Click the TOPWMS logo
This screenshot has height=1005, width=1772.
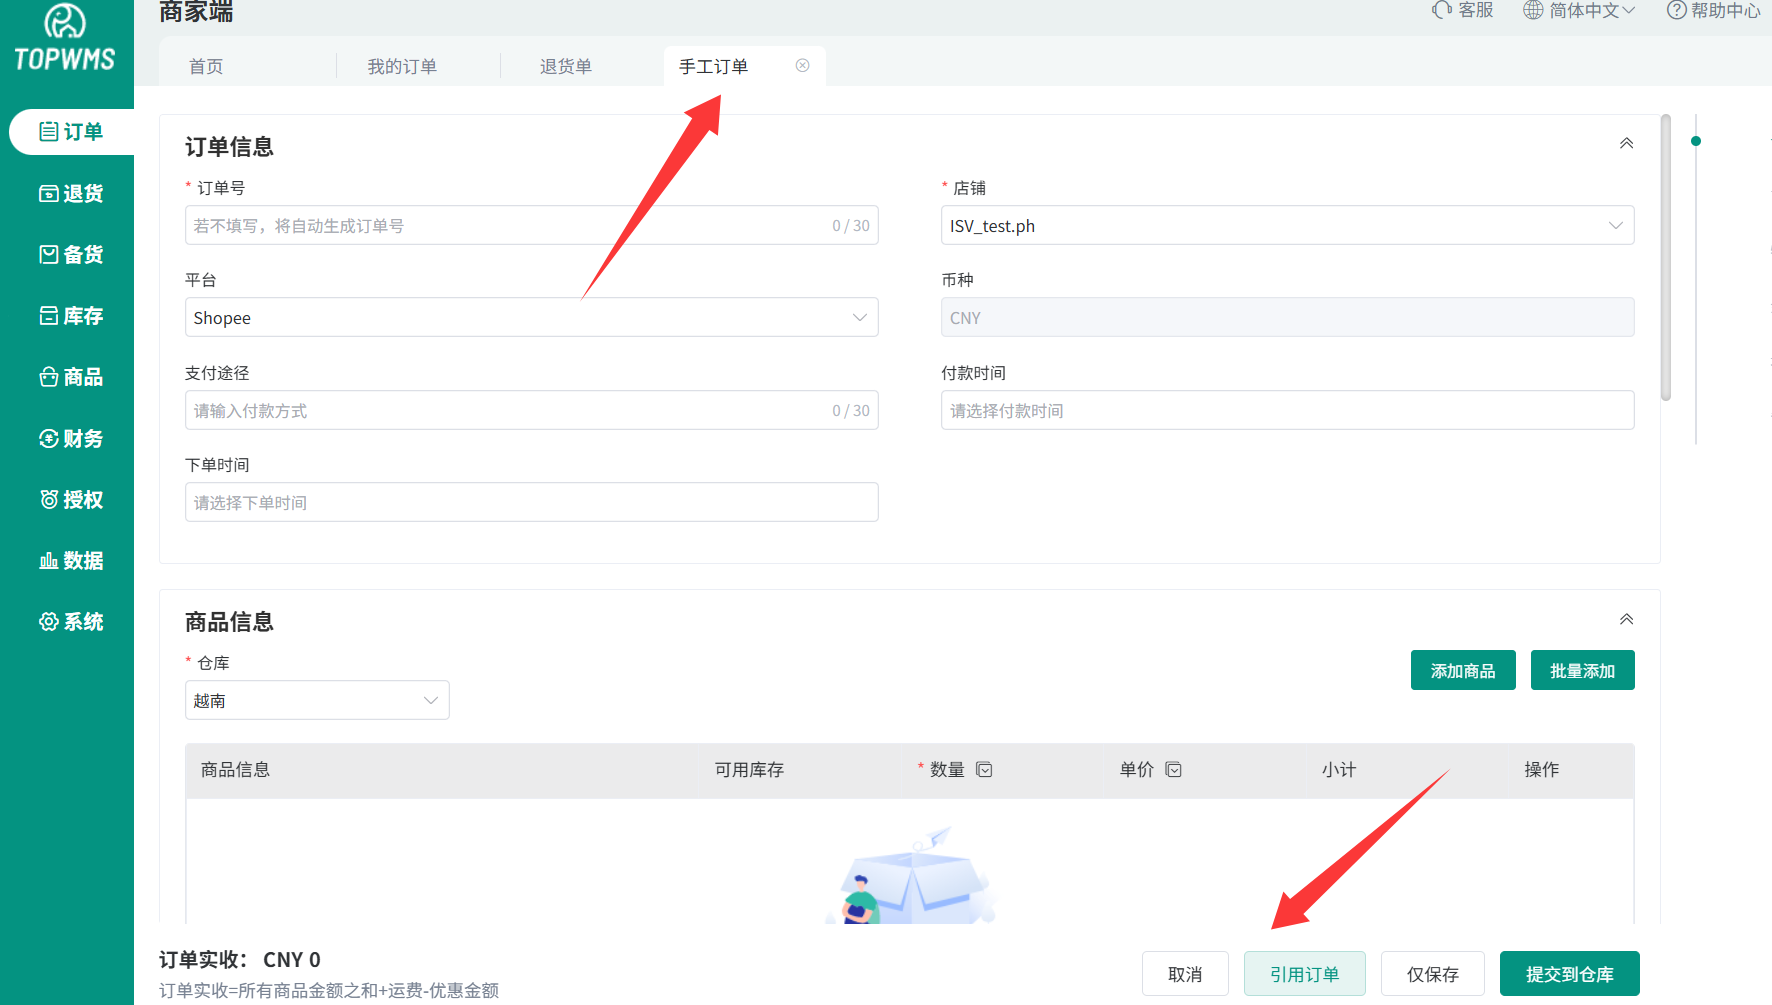click(x=65, y=38)
